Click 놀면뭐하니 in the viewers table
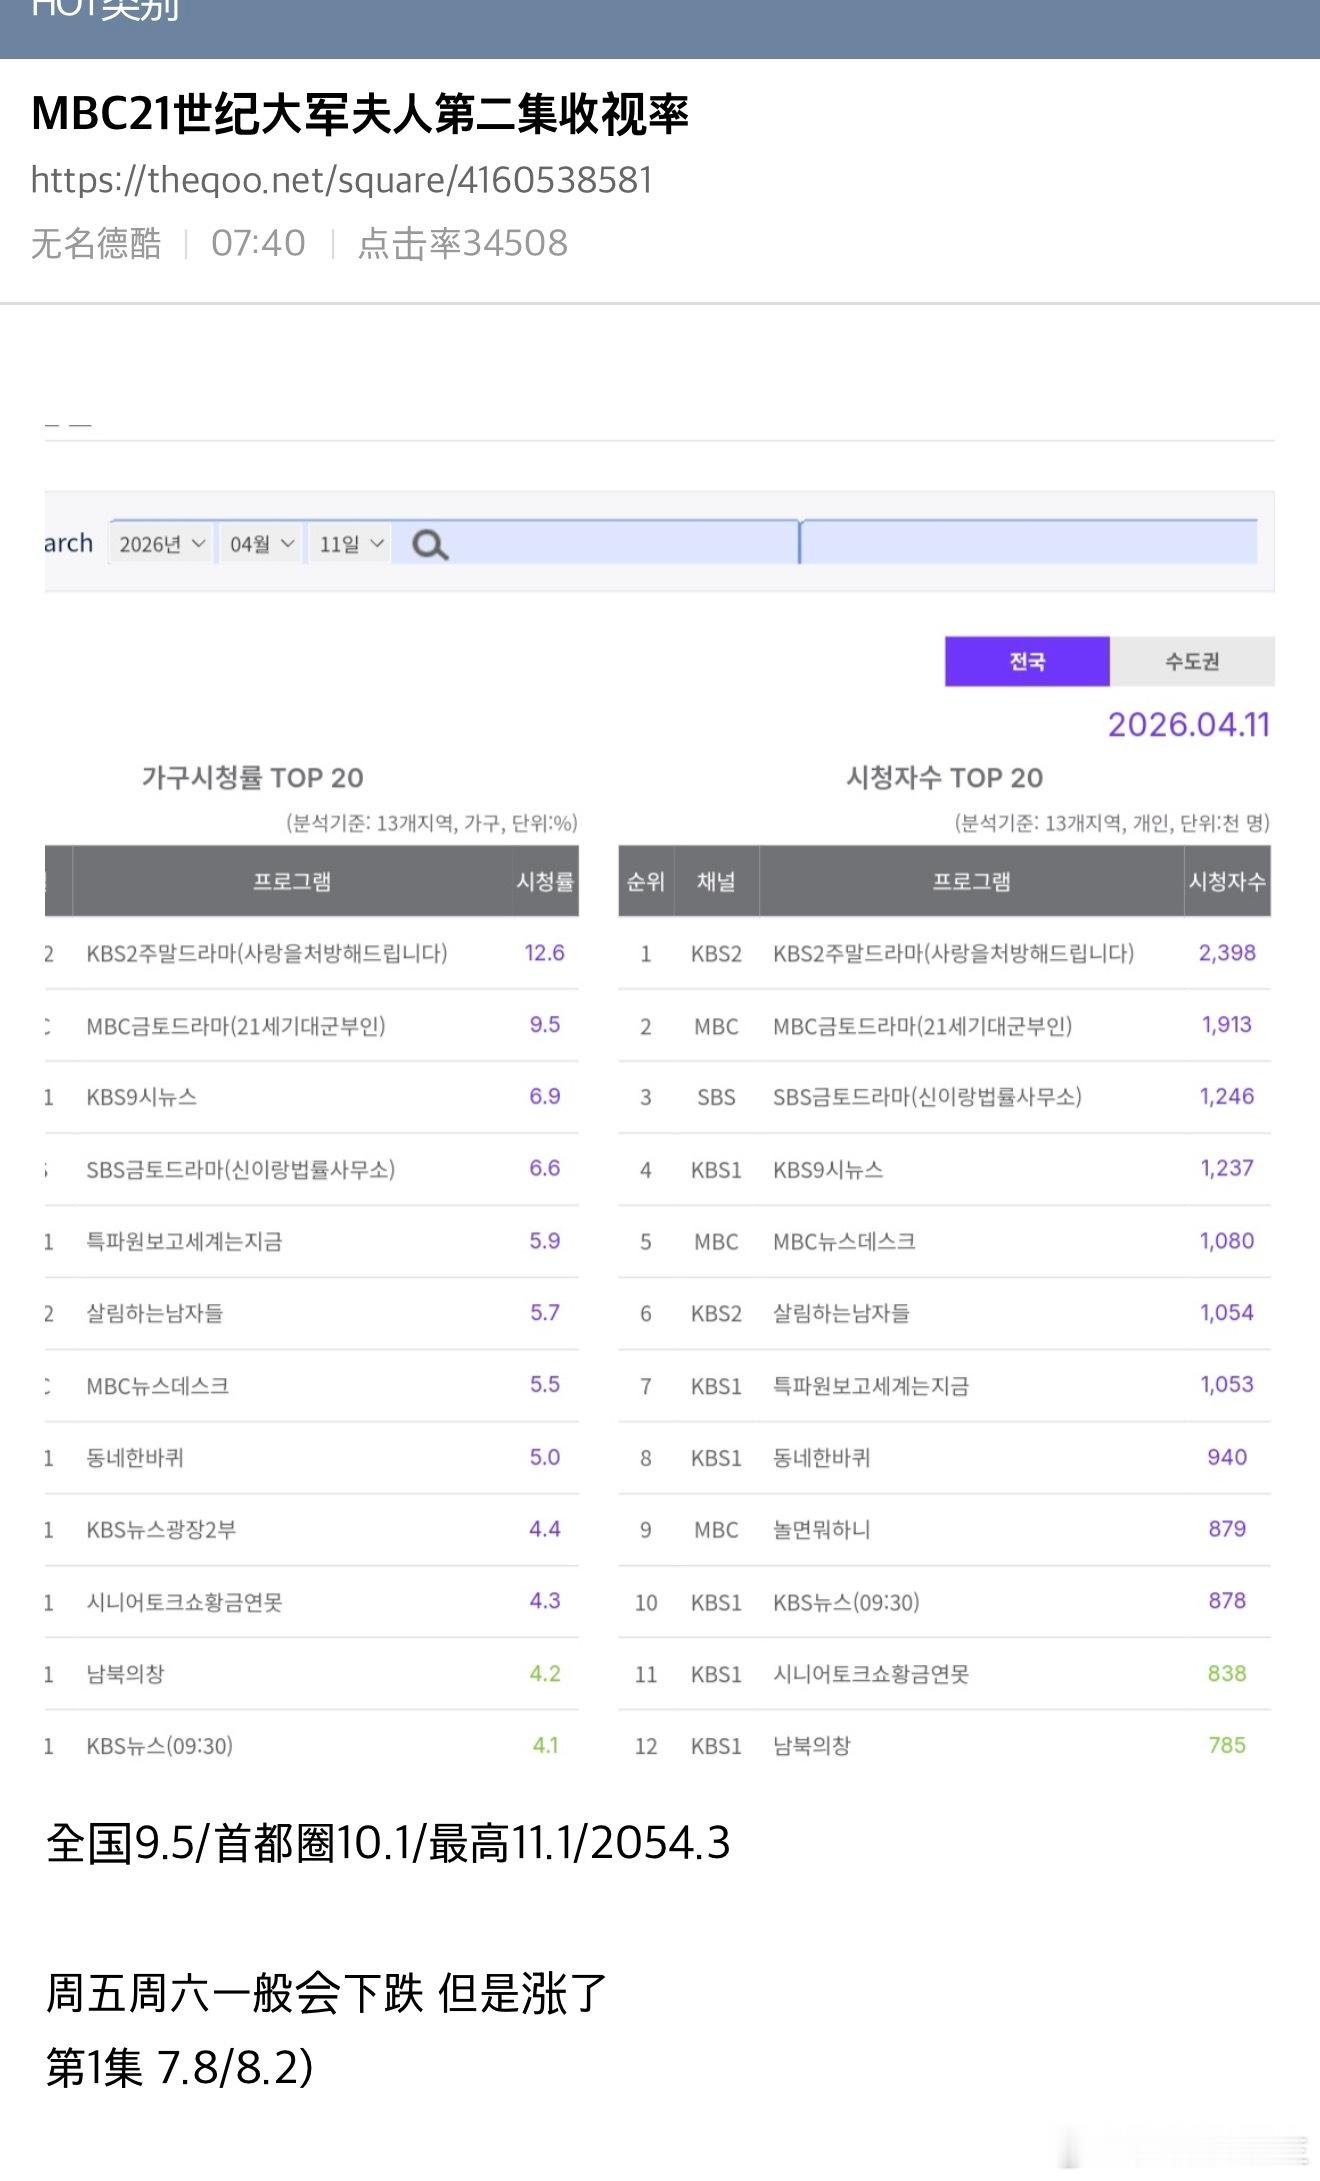Image resolution: width=1320 pixels, height=2181 pixels. [x=822, y=1530]
